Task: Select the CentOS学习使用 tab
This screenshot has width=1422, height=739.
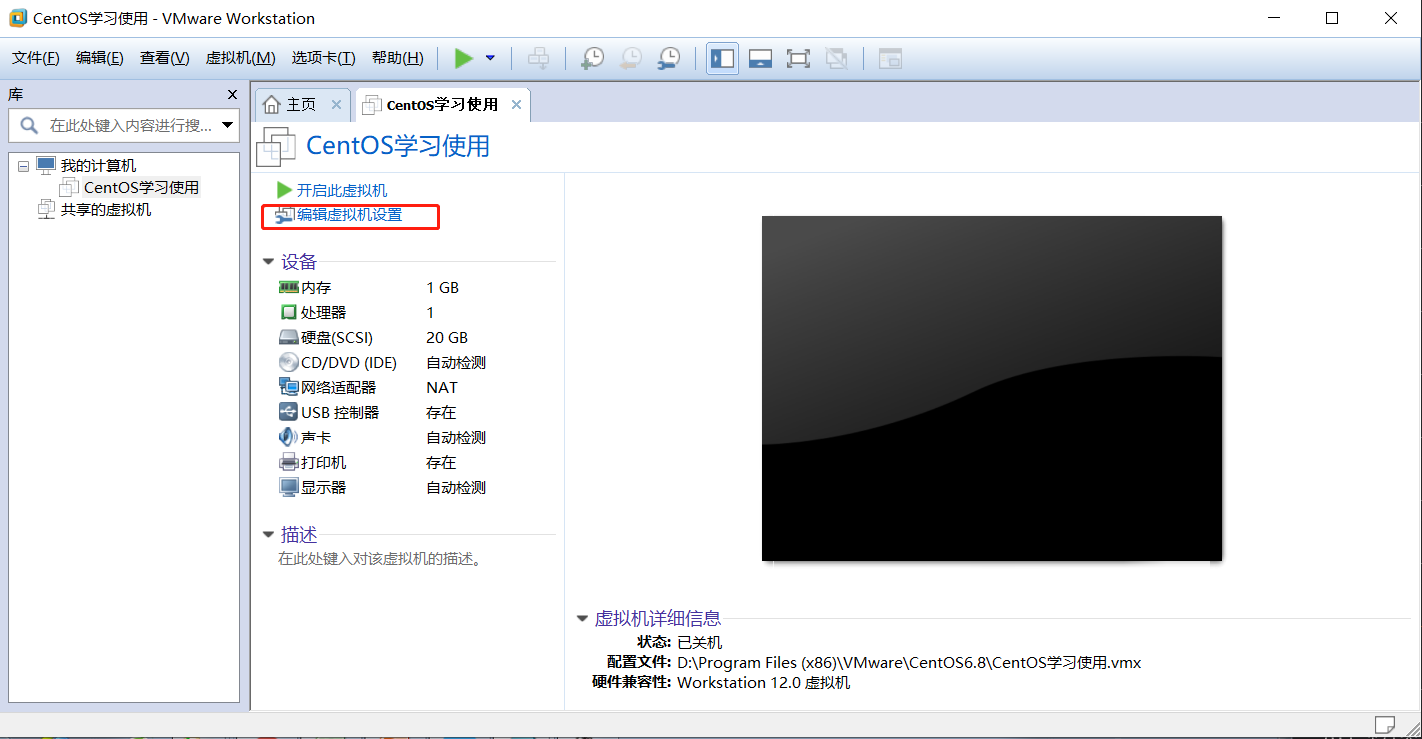Action: [x=442, y=105]
